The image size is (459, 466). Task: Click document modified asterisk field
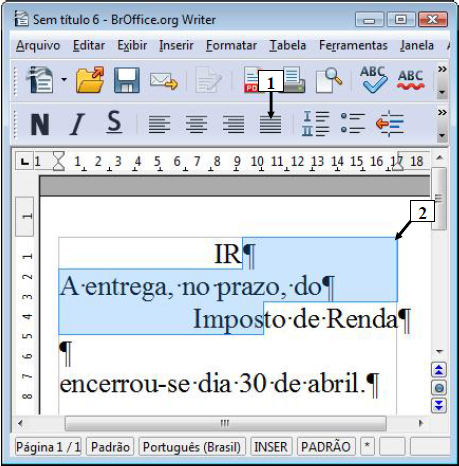pos(367,447)
